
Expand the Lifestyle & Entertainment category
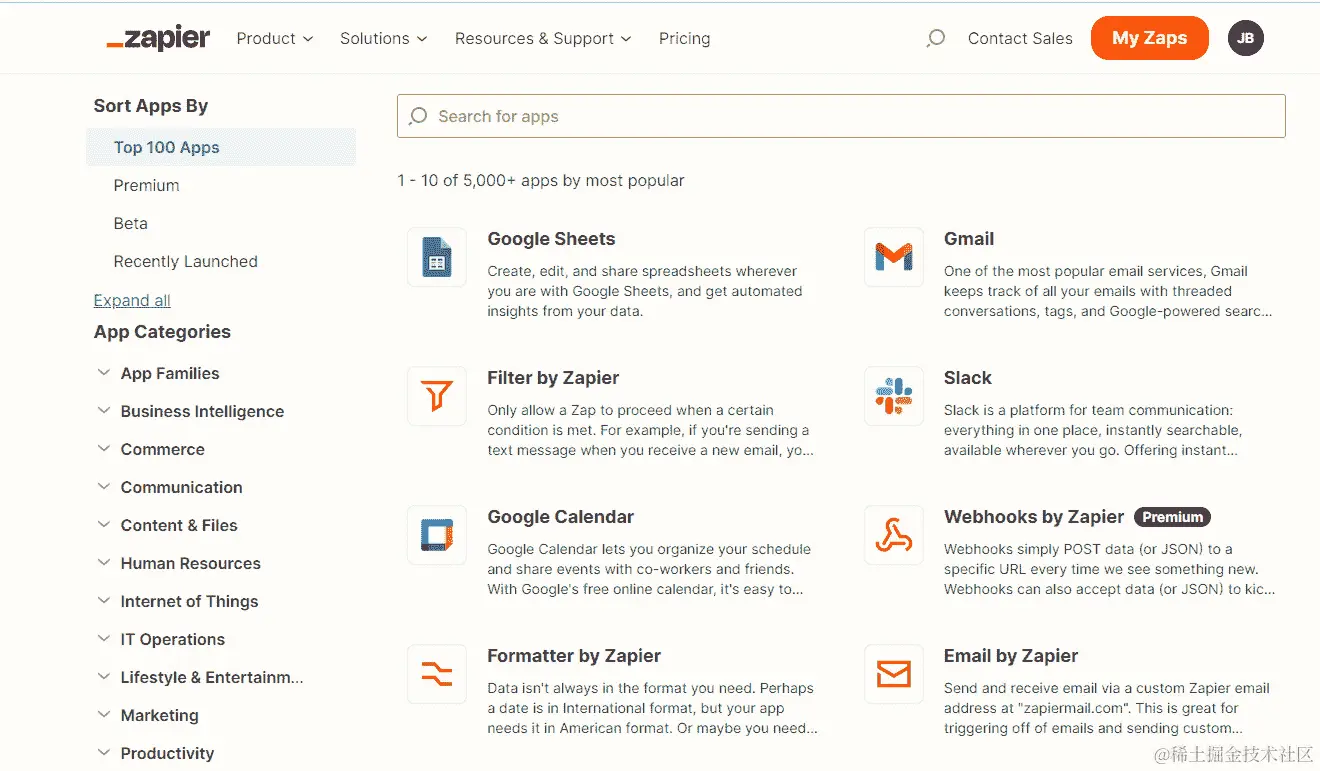point(200,677)
